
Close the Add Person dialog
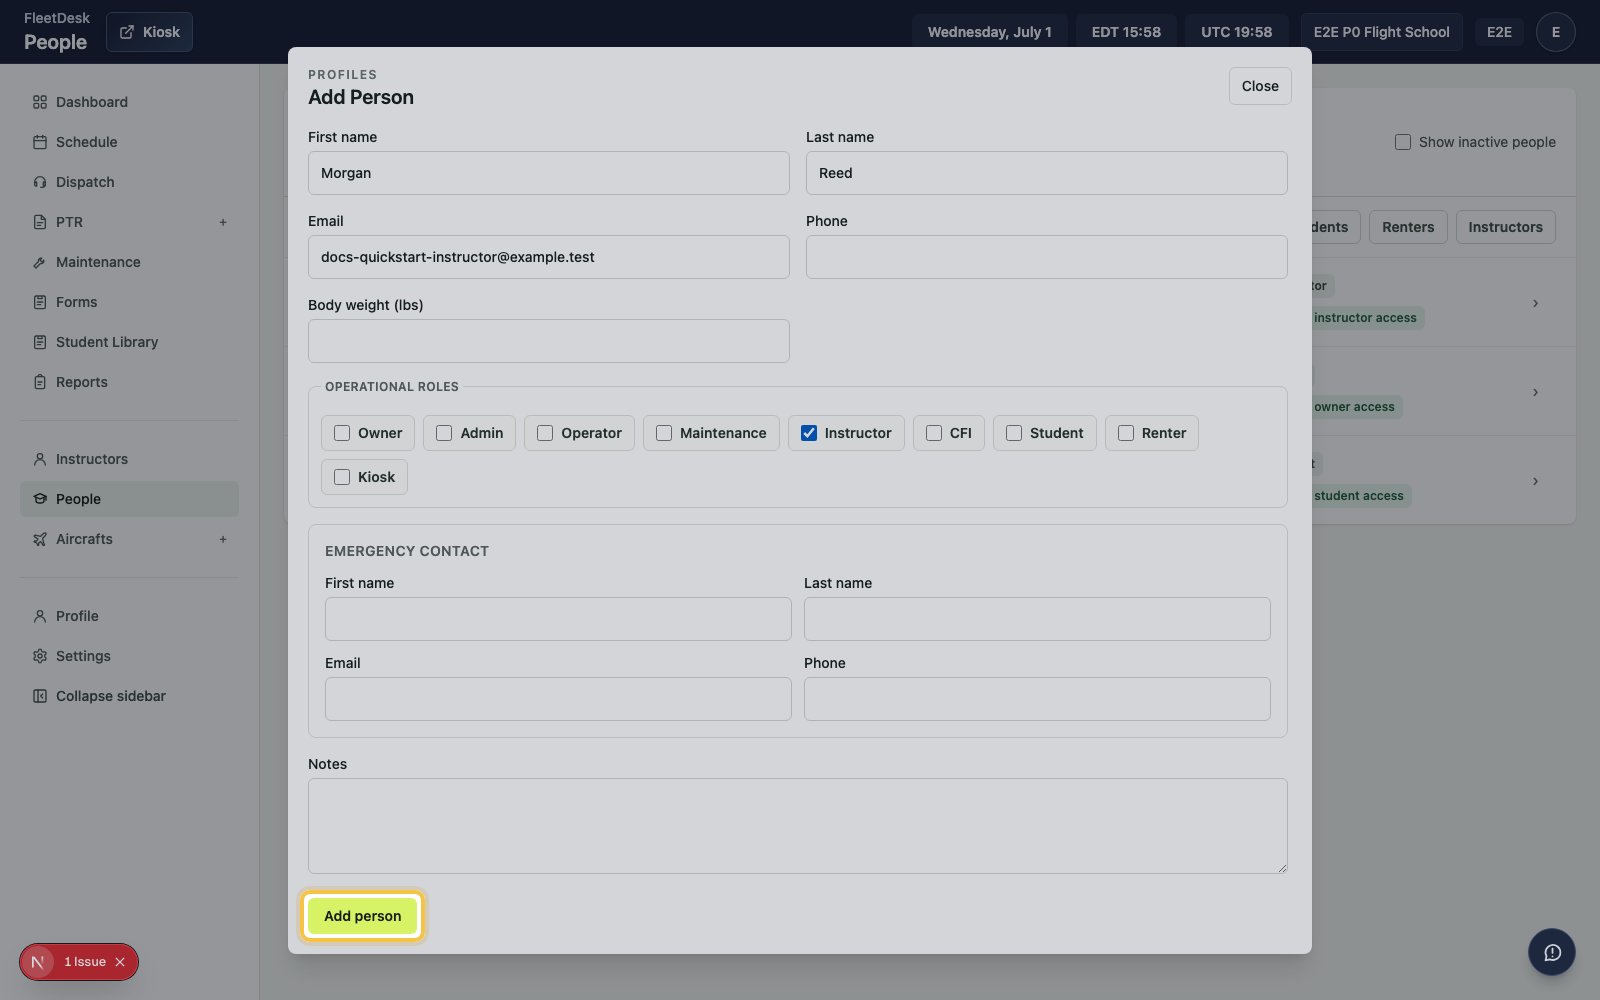(1260, 86)
